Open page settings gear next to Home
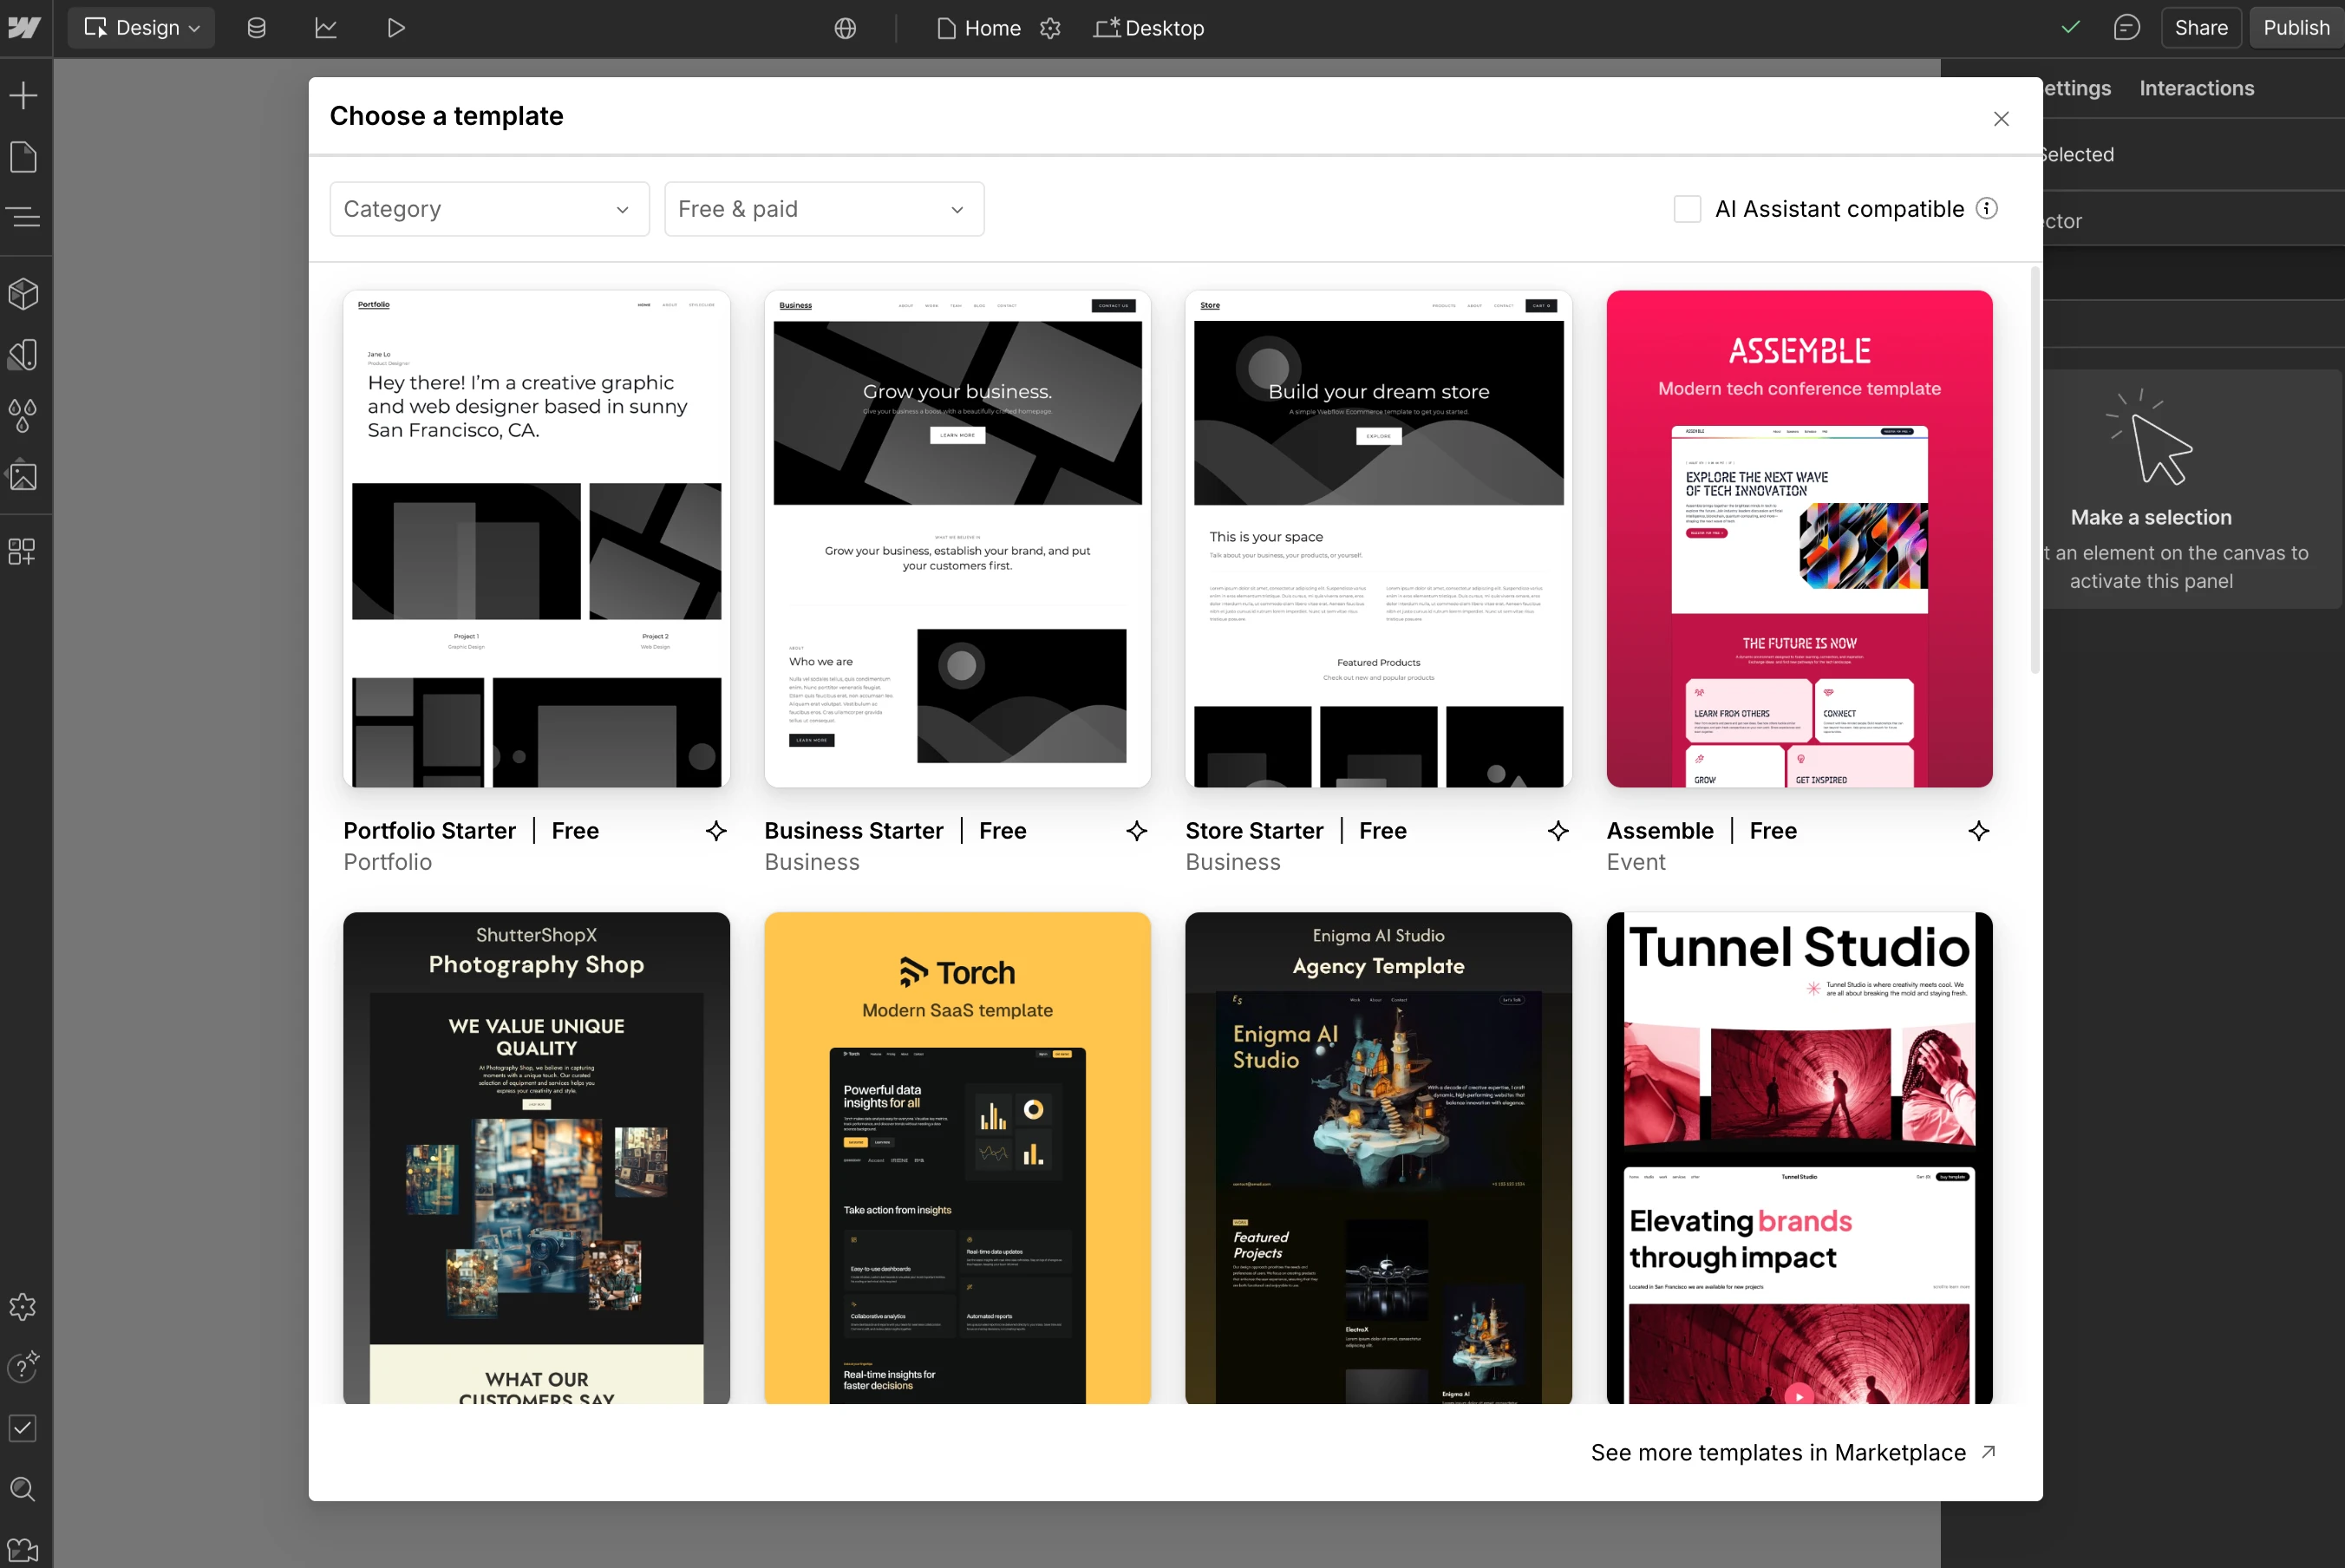The height and width of the screenshot is (1568, 2345). tap(1050, 28)
